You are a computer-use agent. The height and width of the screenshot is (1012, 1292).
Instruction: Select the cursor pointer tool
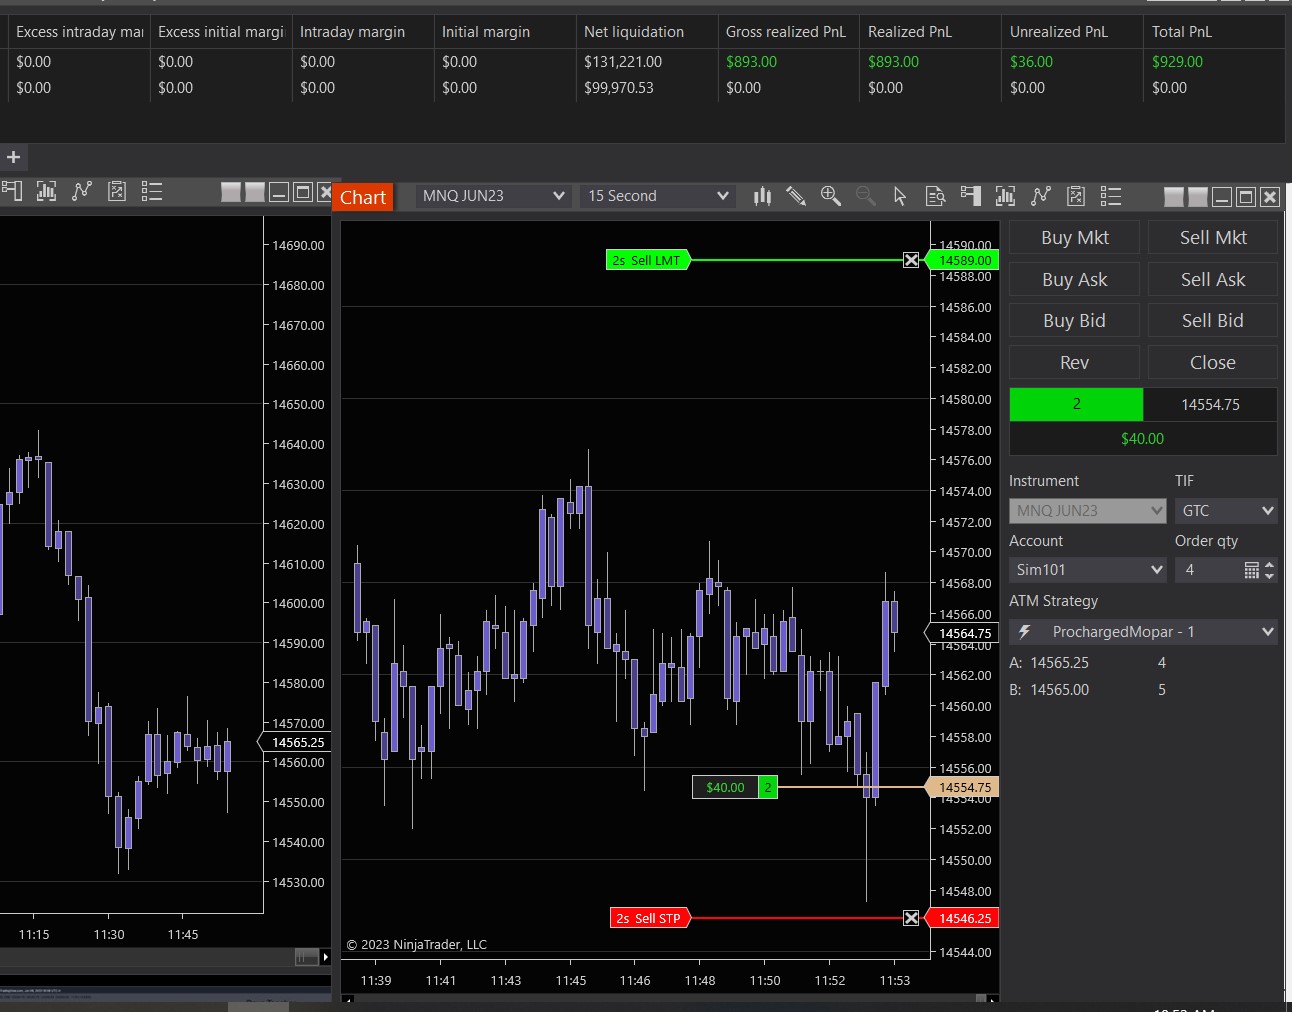coord(900,196)
